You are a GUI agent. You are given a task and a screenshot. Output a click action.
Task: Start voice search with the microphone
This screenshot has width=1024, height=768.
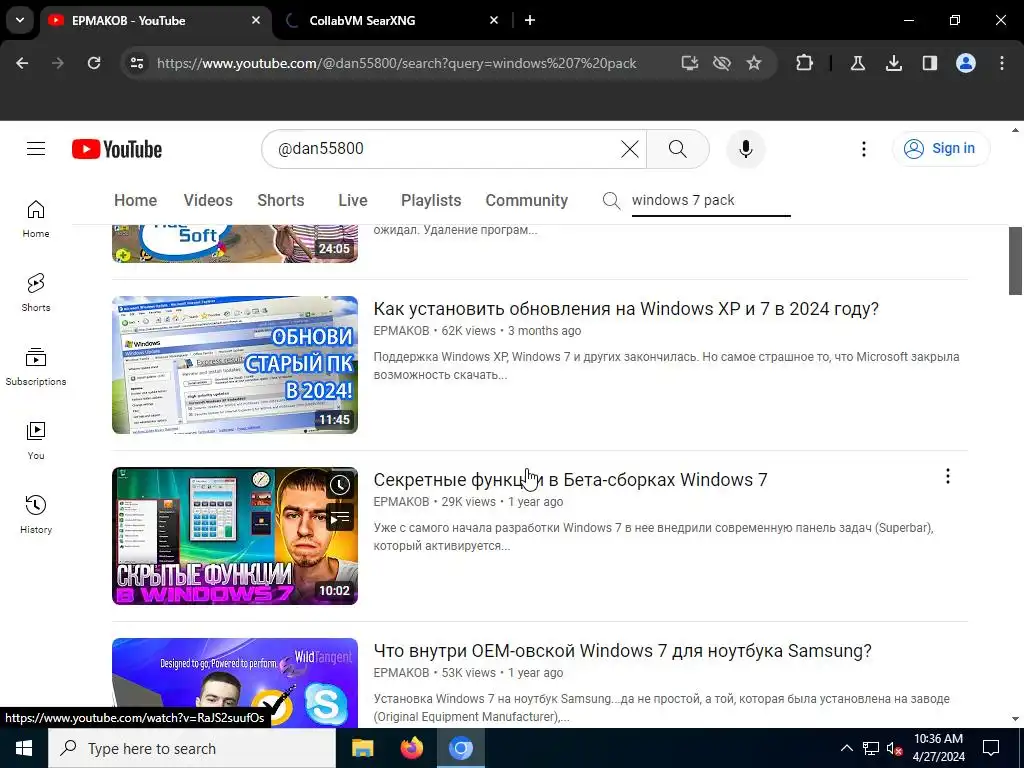click(x=746, y=149)
